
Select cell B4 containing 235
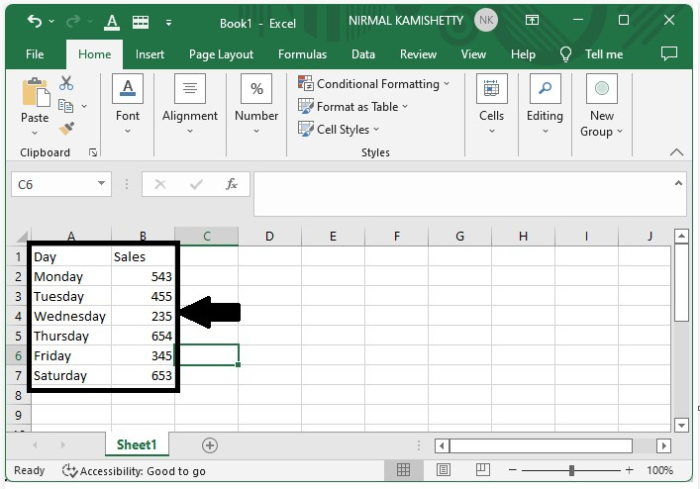(x=143, y=316)
